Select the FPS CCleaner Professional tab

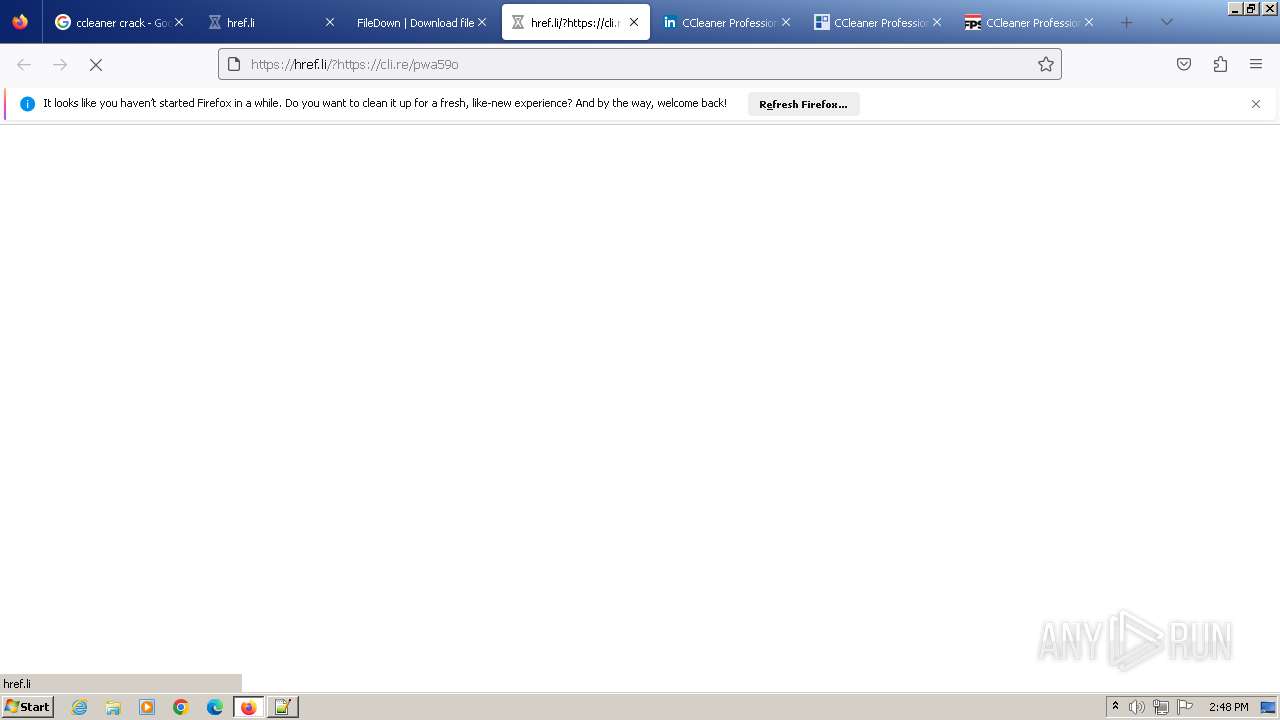1030,22
